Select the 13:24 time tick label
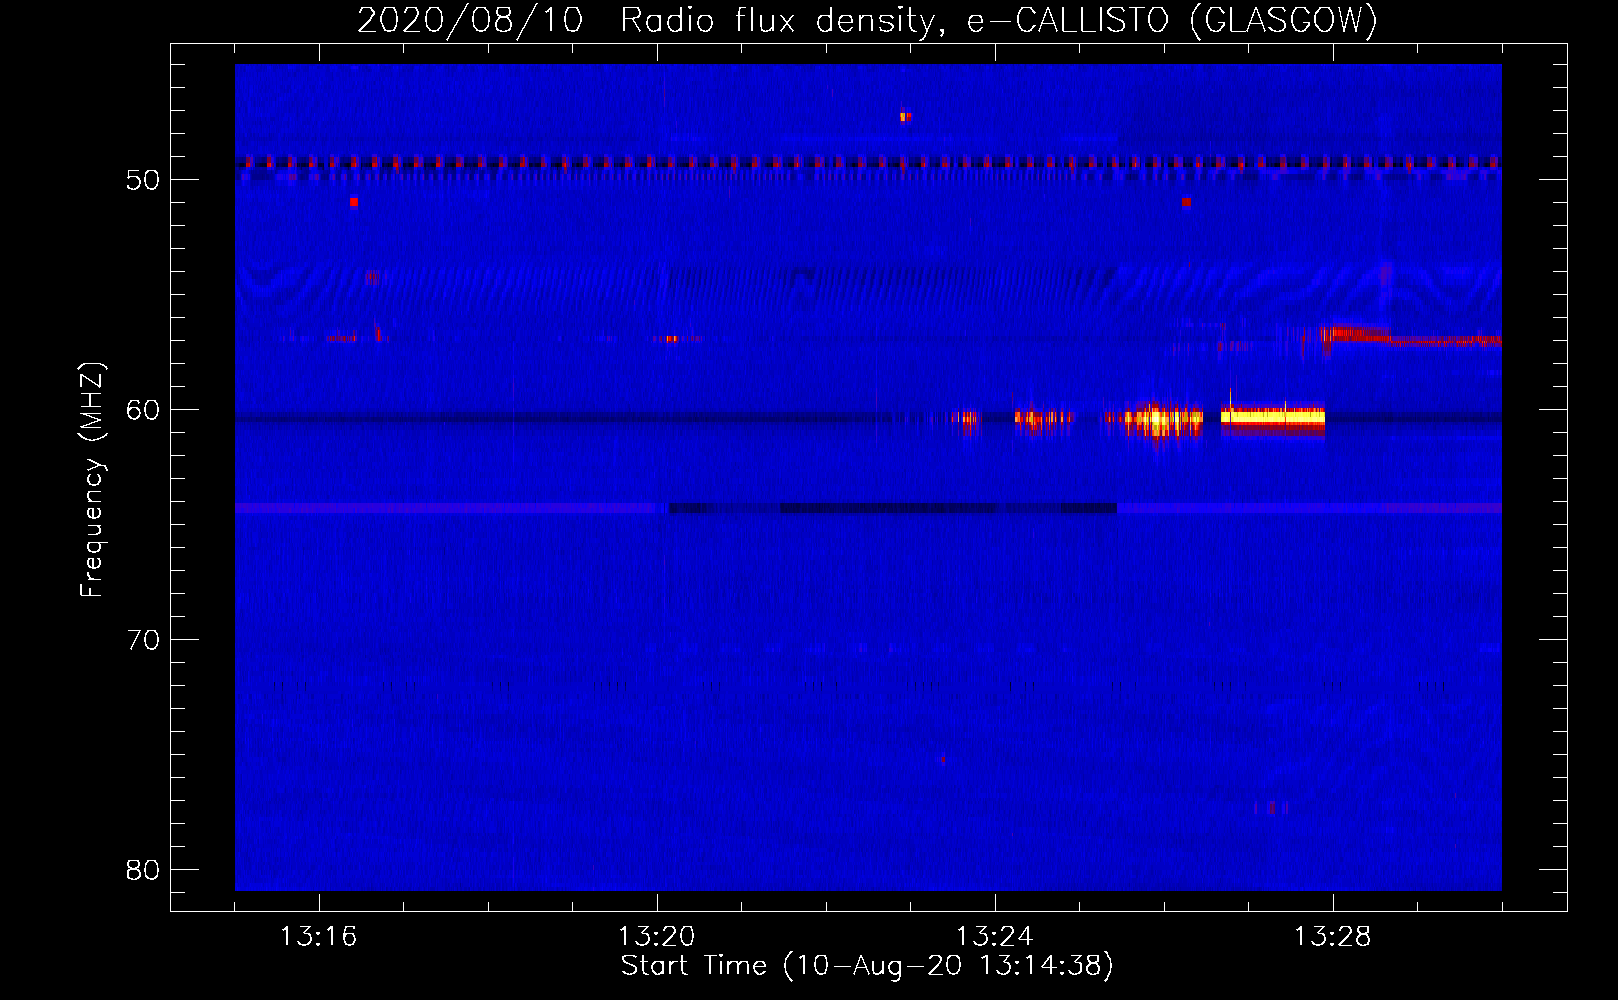 pos(994,936)
